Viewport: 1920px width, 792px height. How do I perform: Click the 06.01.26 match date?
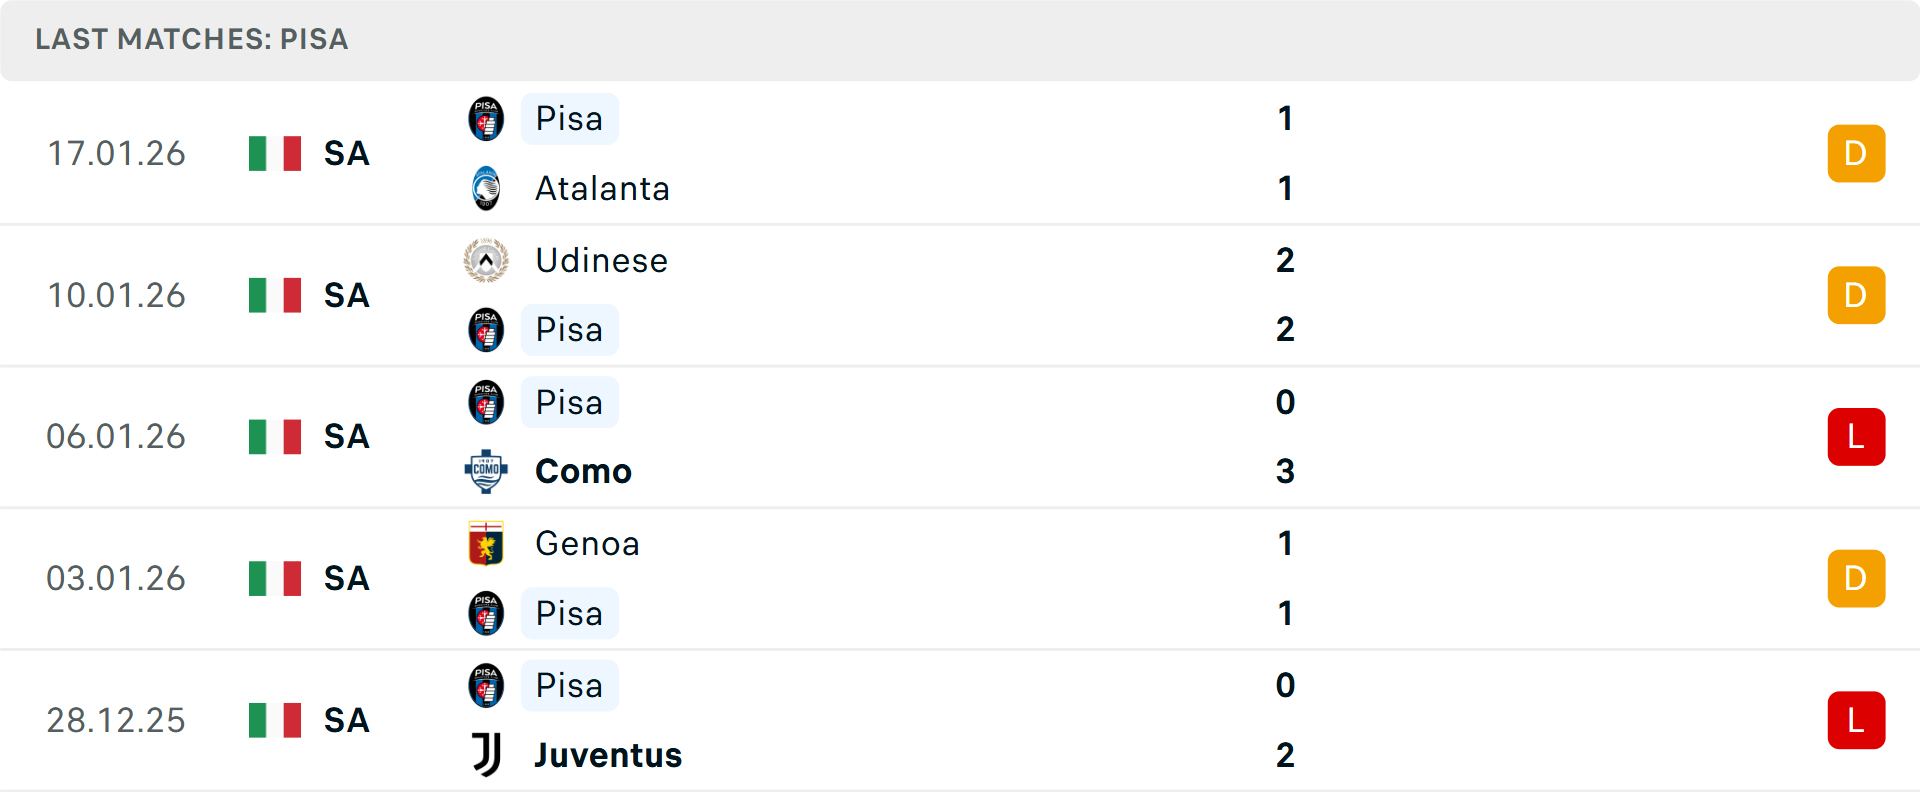click(x=116, y=437)
